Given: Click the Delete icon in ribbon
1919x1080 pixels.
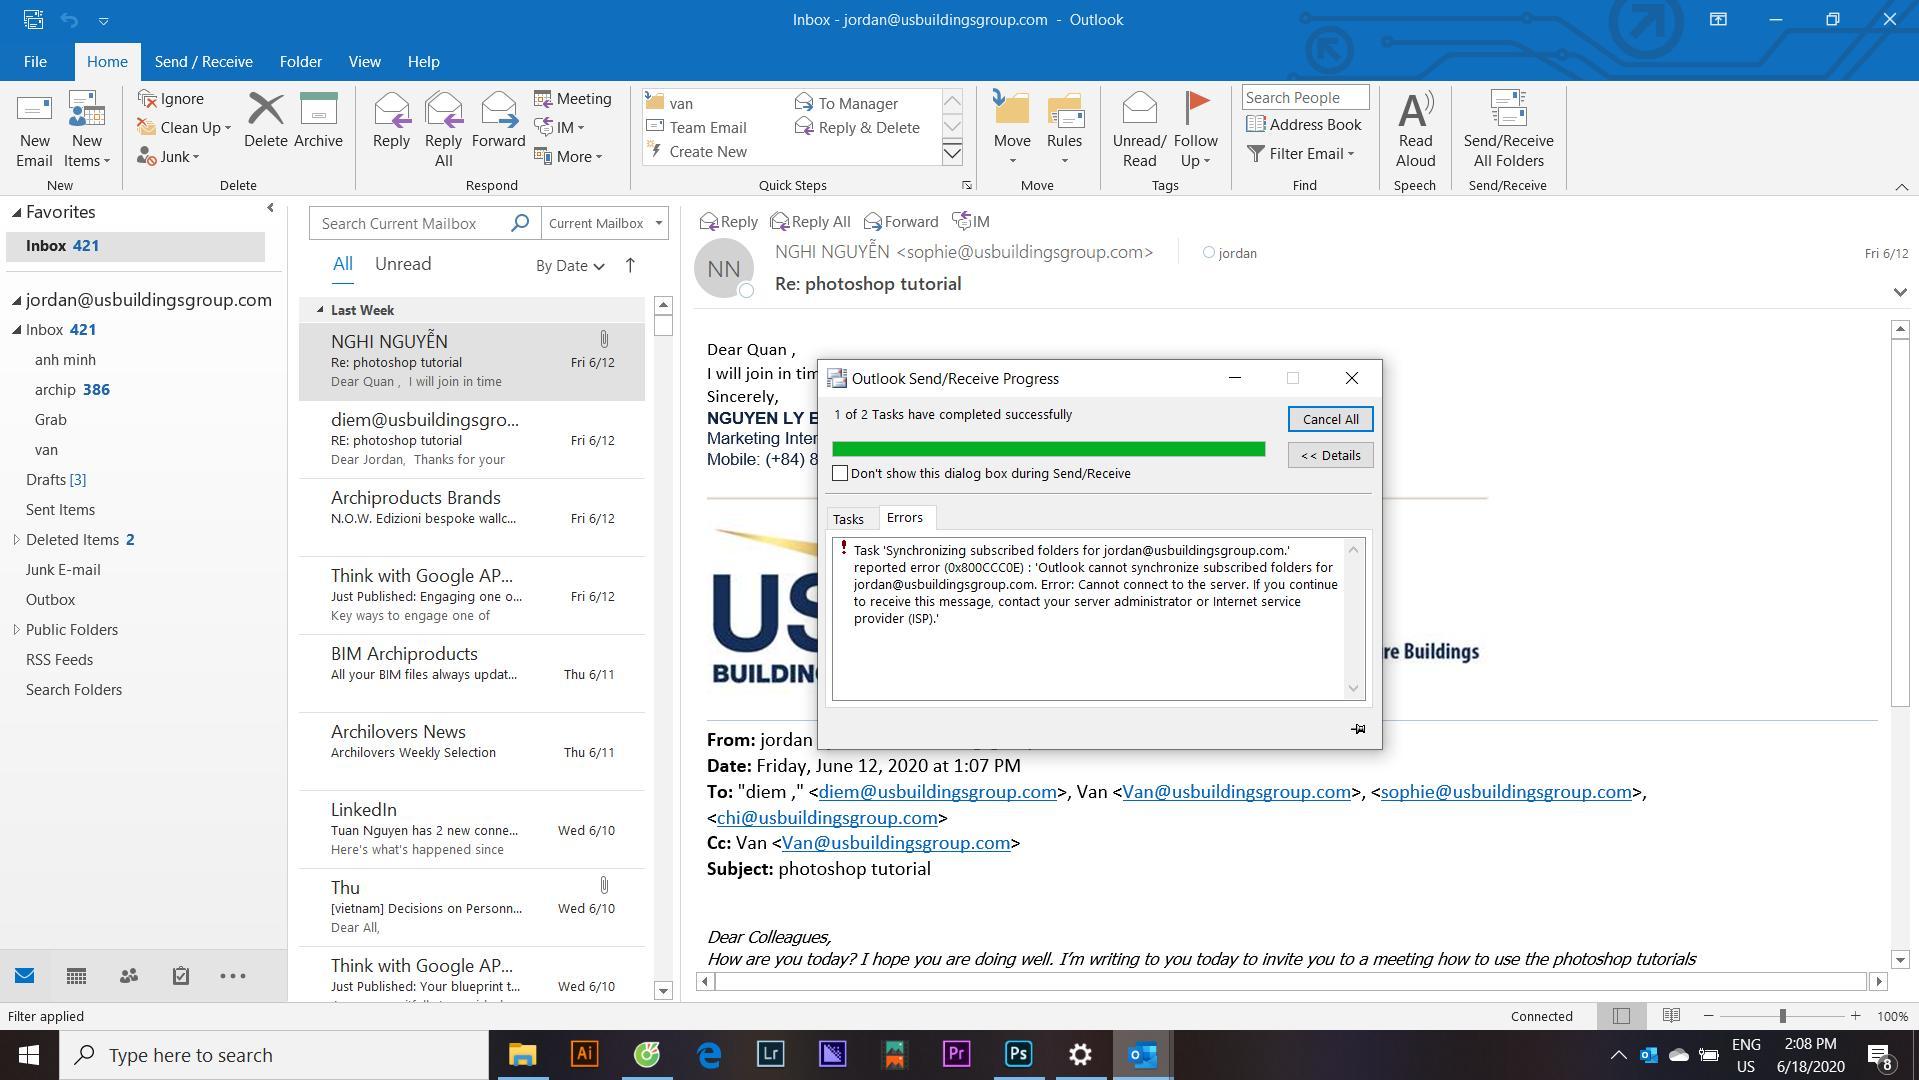Looking at the screenshot, I should (x=265, y=120).
